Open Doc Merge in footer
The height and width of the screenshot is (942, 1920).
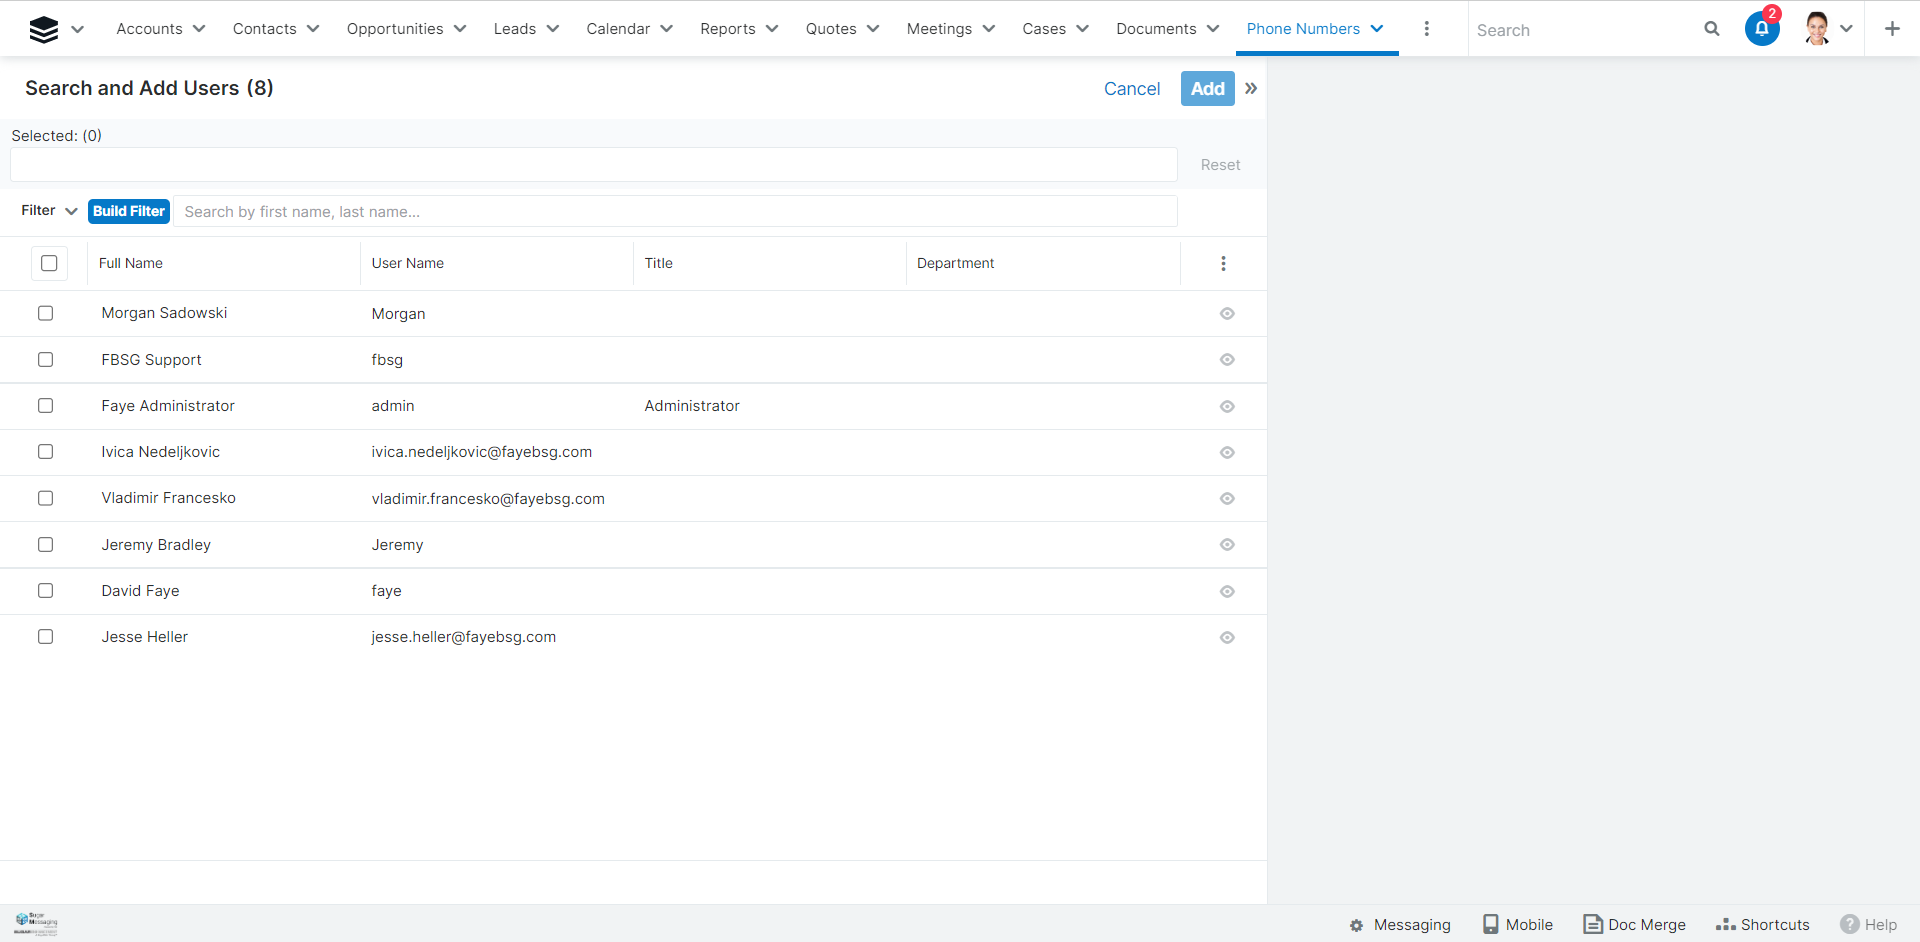point(1634,924)
